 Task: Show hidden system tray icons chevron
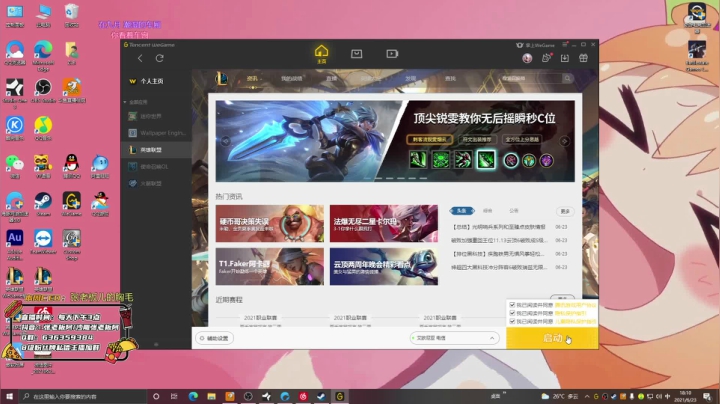click(x=587, y=396)
